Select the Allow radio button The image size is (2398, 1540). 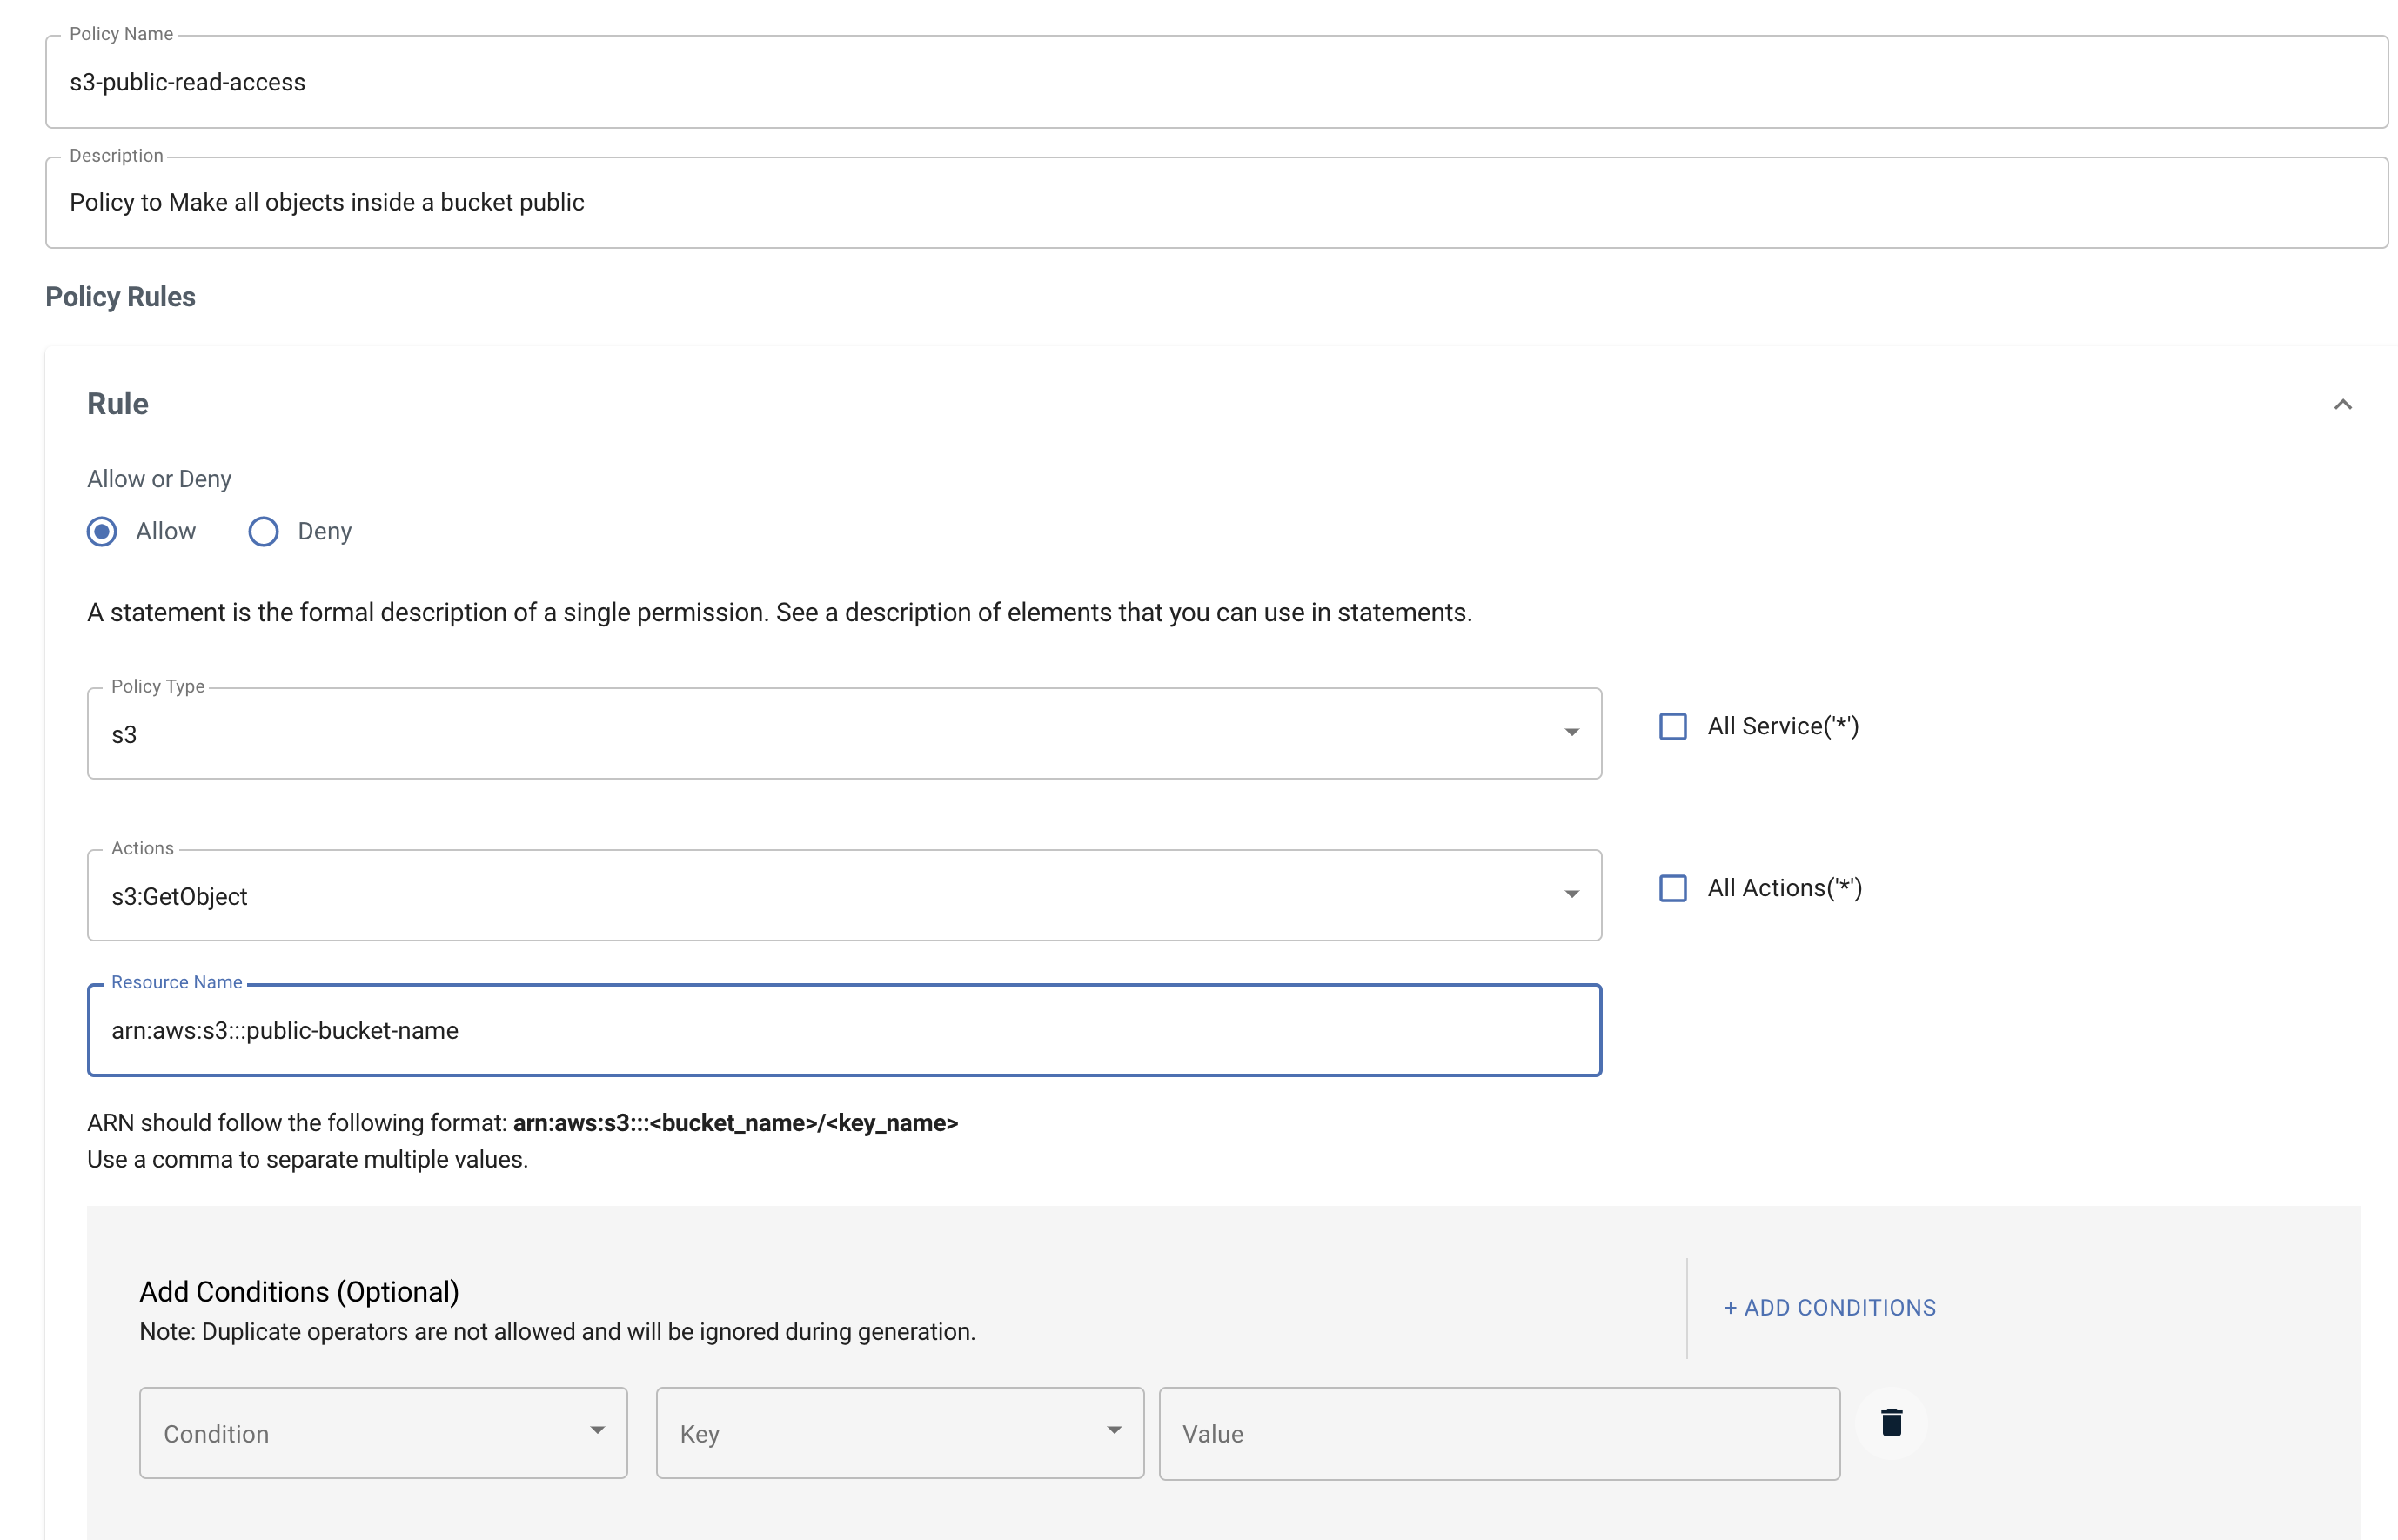tap(102, 531)
